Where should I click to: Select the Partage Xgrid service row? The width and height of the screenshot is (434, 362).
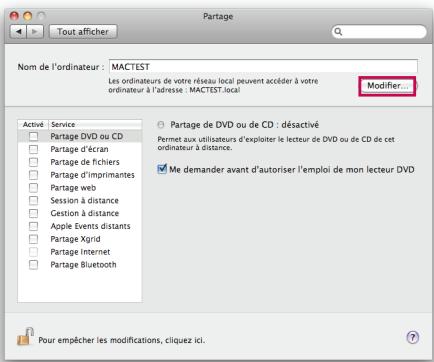tap(80, 239)
